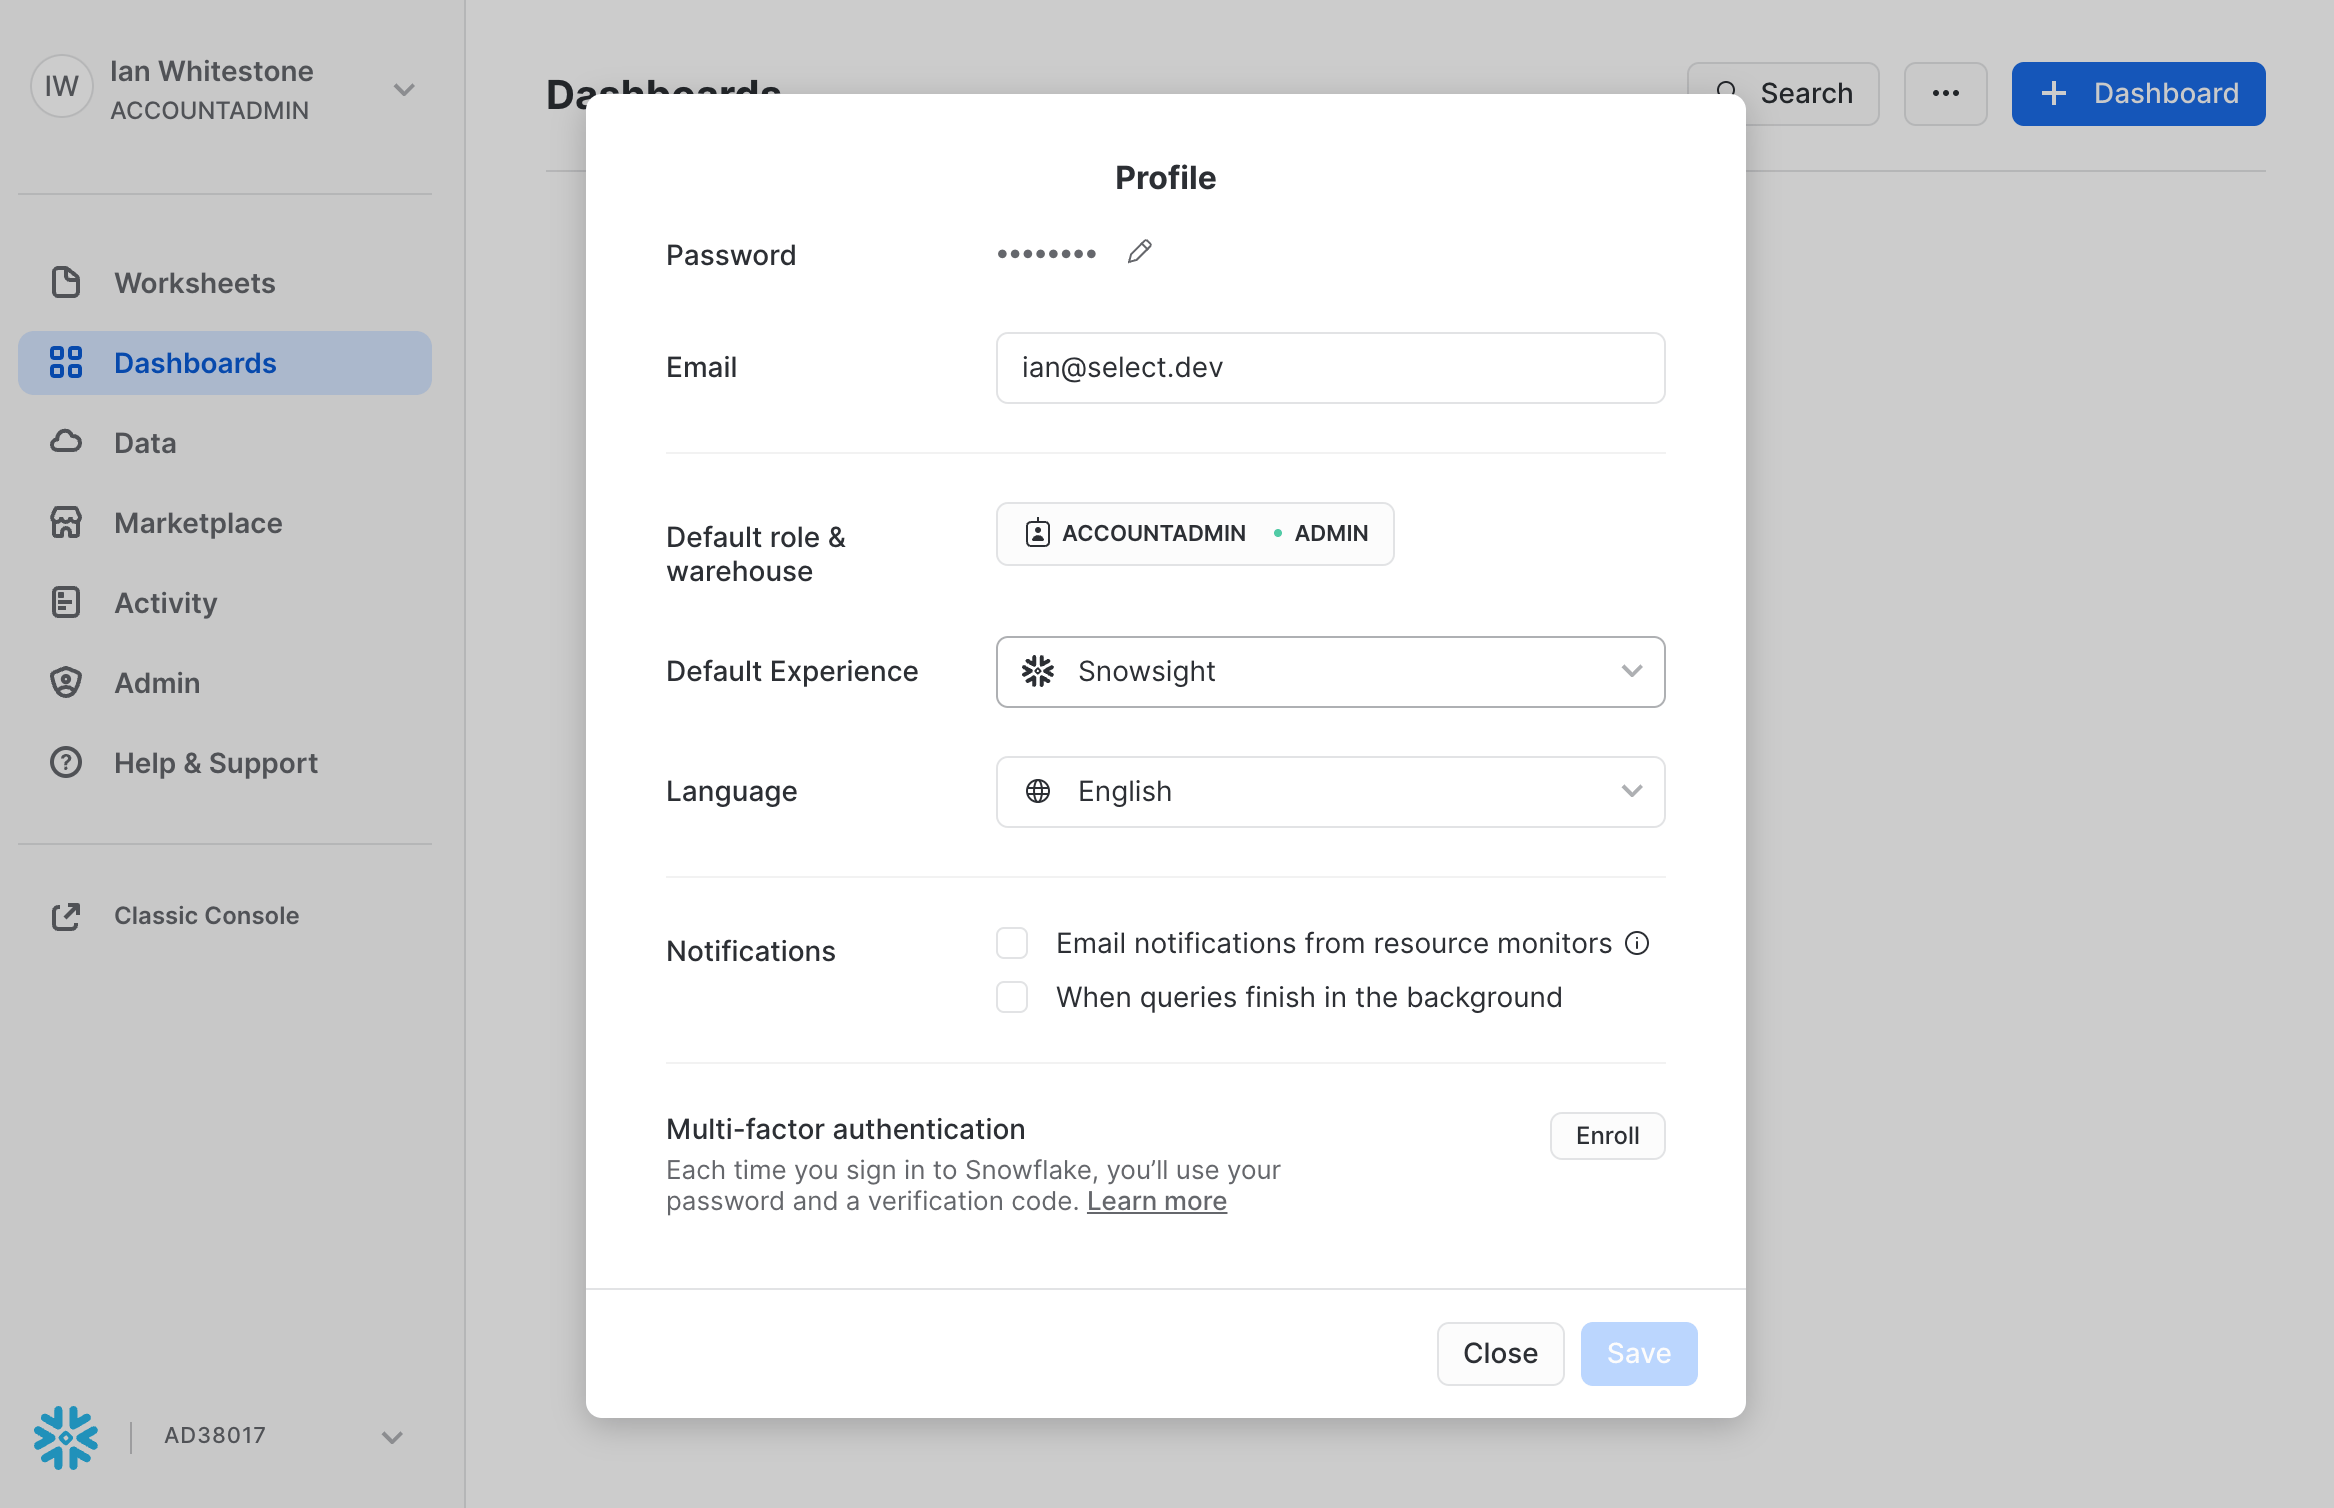Select the ACCOUNTADMIN default role and warehouse selector
Image resolution: width=2334 pixels, height=1508 pixels.
coord(1195,534)
